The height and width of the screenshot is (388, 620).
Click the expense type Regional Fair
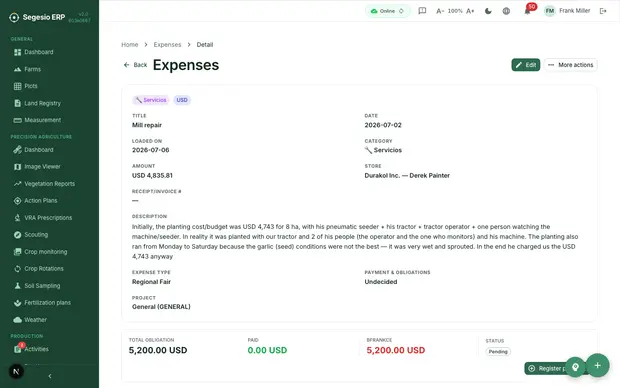tap(151, 282)
